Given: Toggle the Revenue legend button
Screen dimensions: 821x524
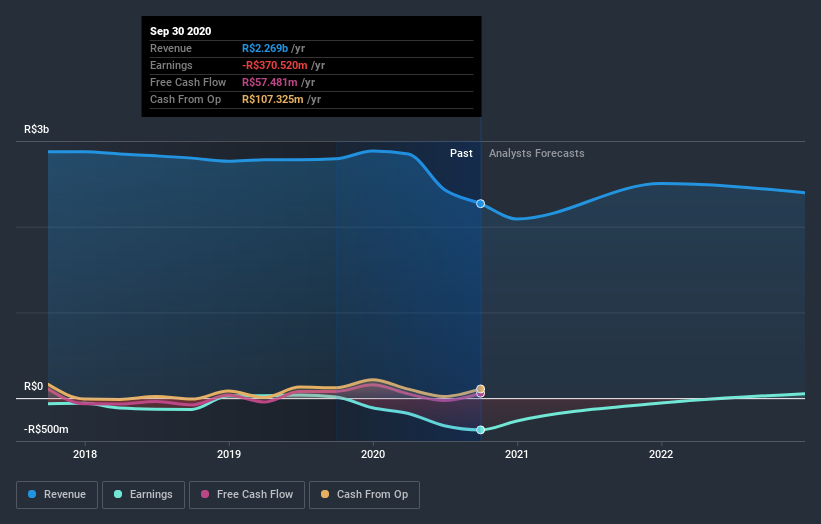Looking at the screenshot, I should (57, 495).
